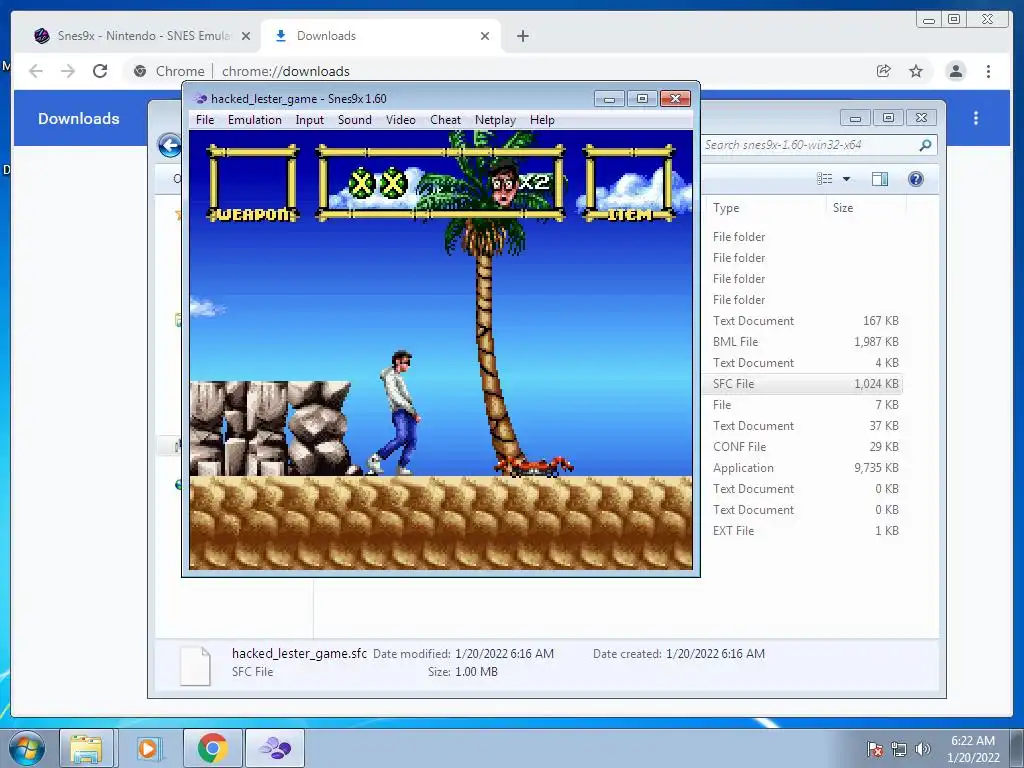Viewport: 1024px width, 768px height.
Task: Click the Explorer back arrow button
Action: 170,145
